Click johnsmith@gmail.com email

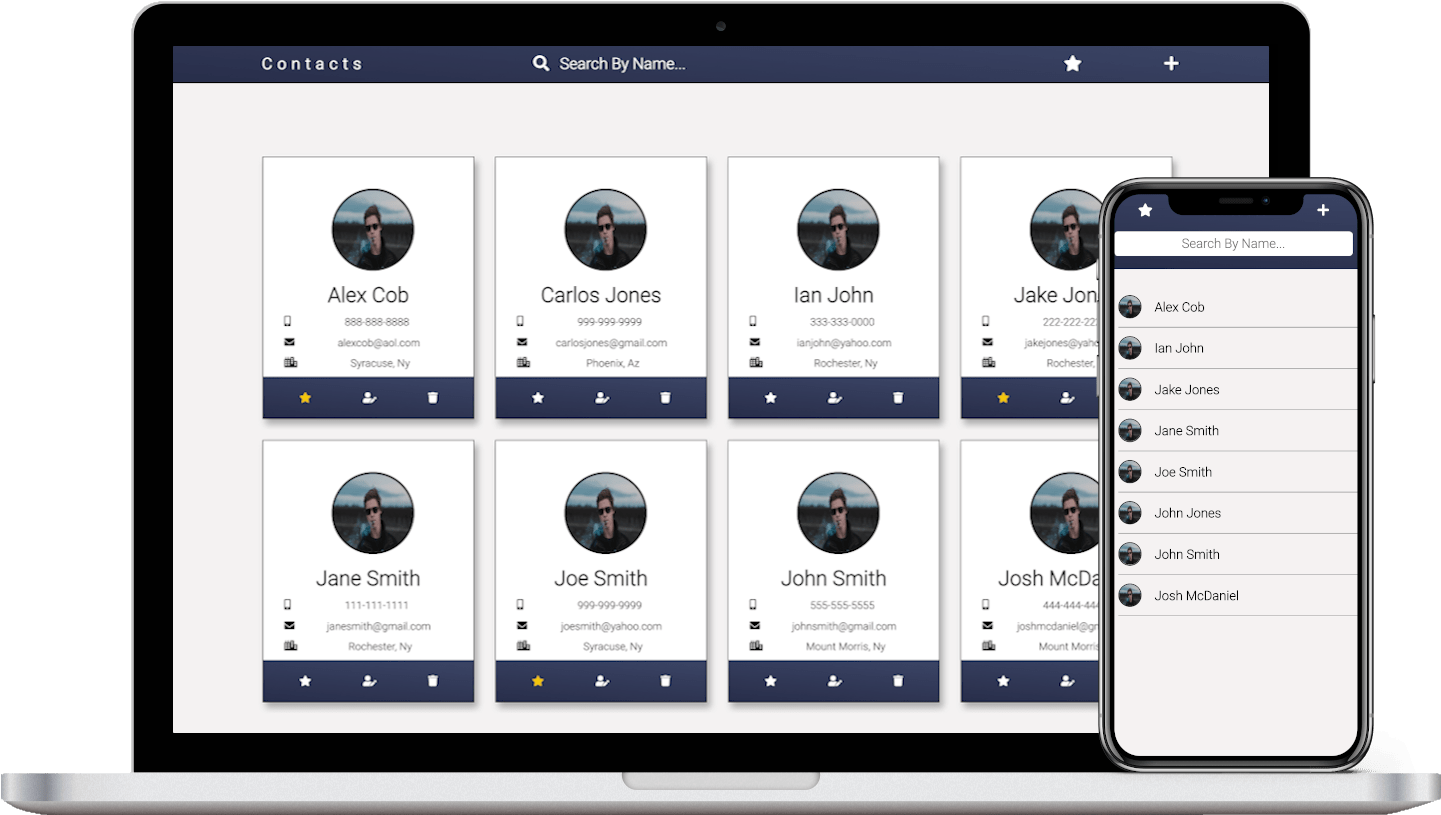pyautogui.click(x=844, y=627)
